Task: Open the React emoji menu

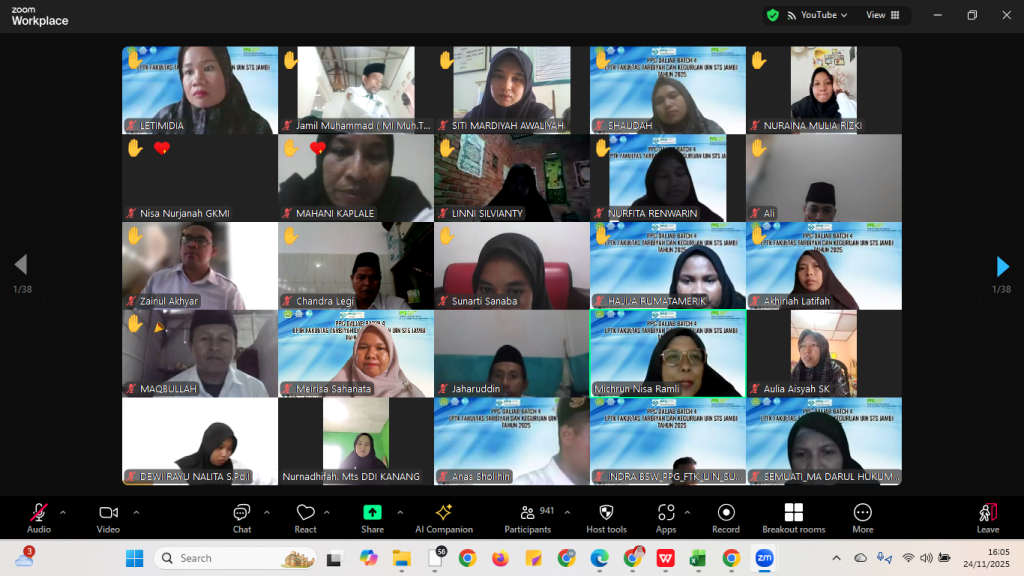Action: coord(305,517)
